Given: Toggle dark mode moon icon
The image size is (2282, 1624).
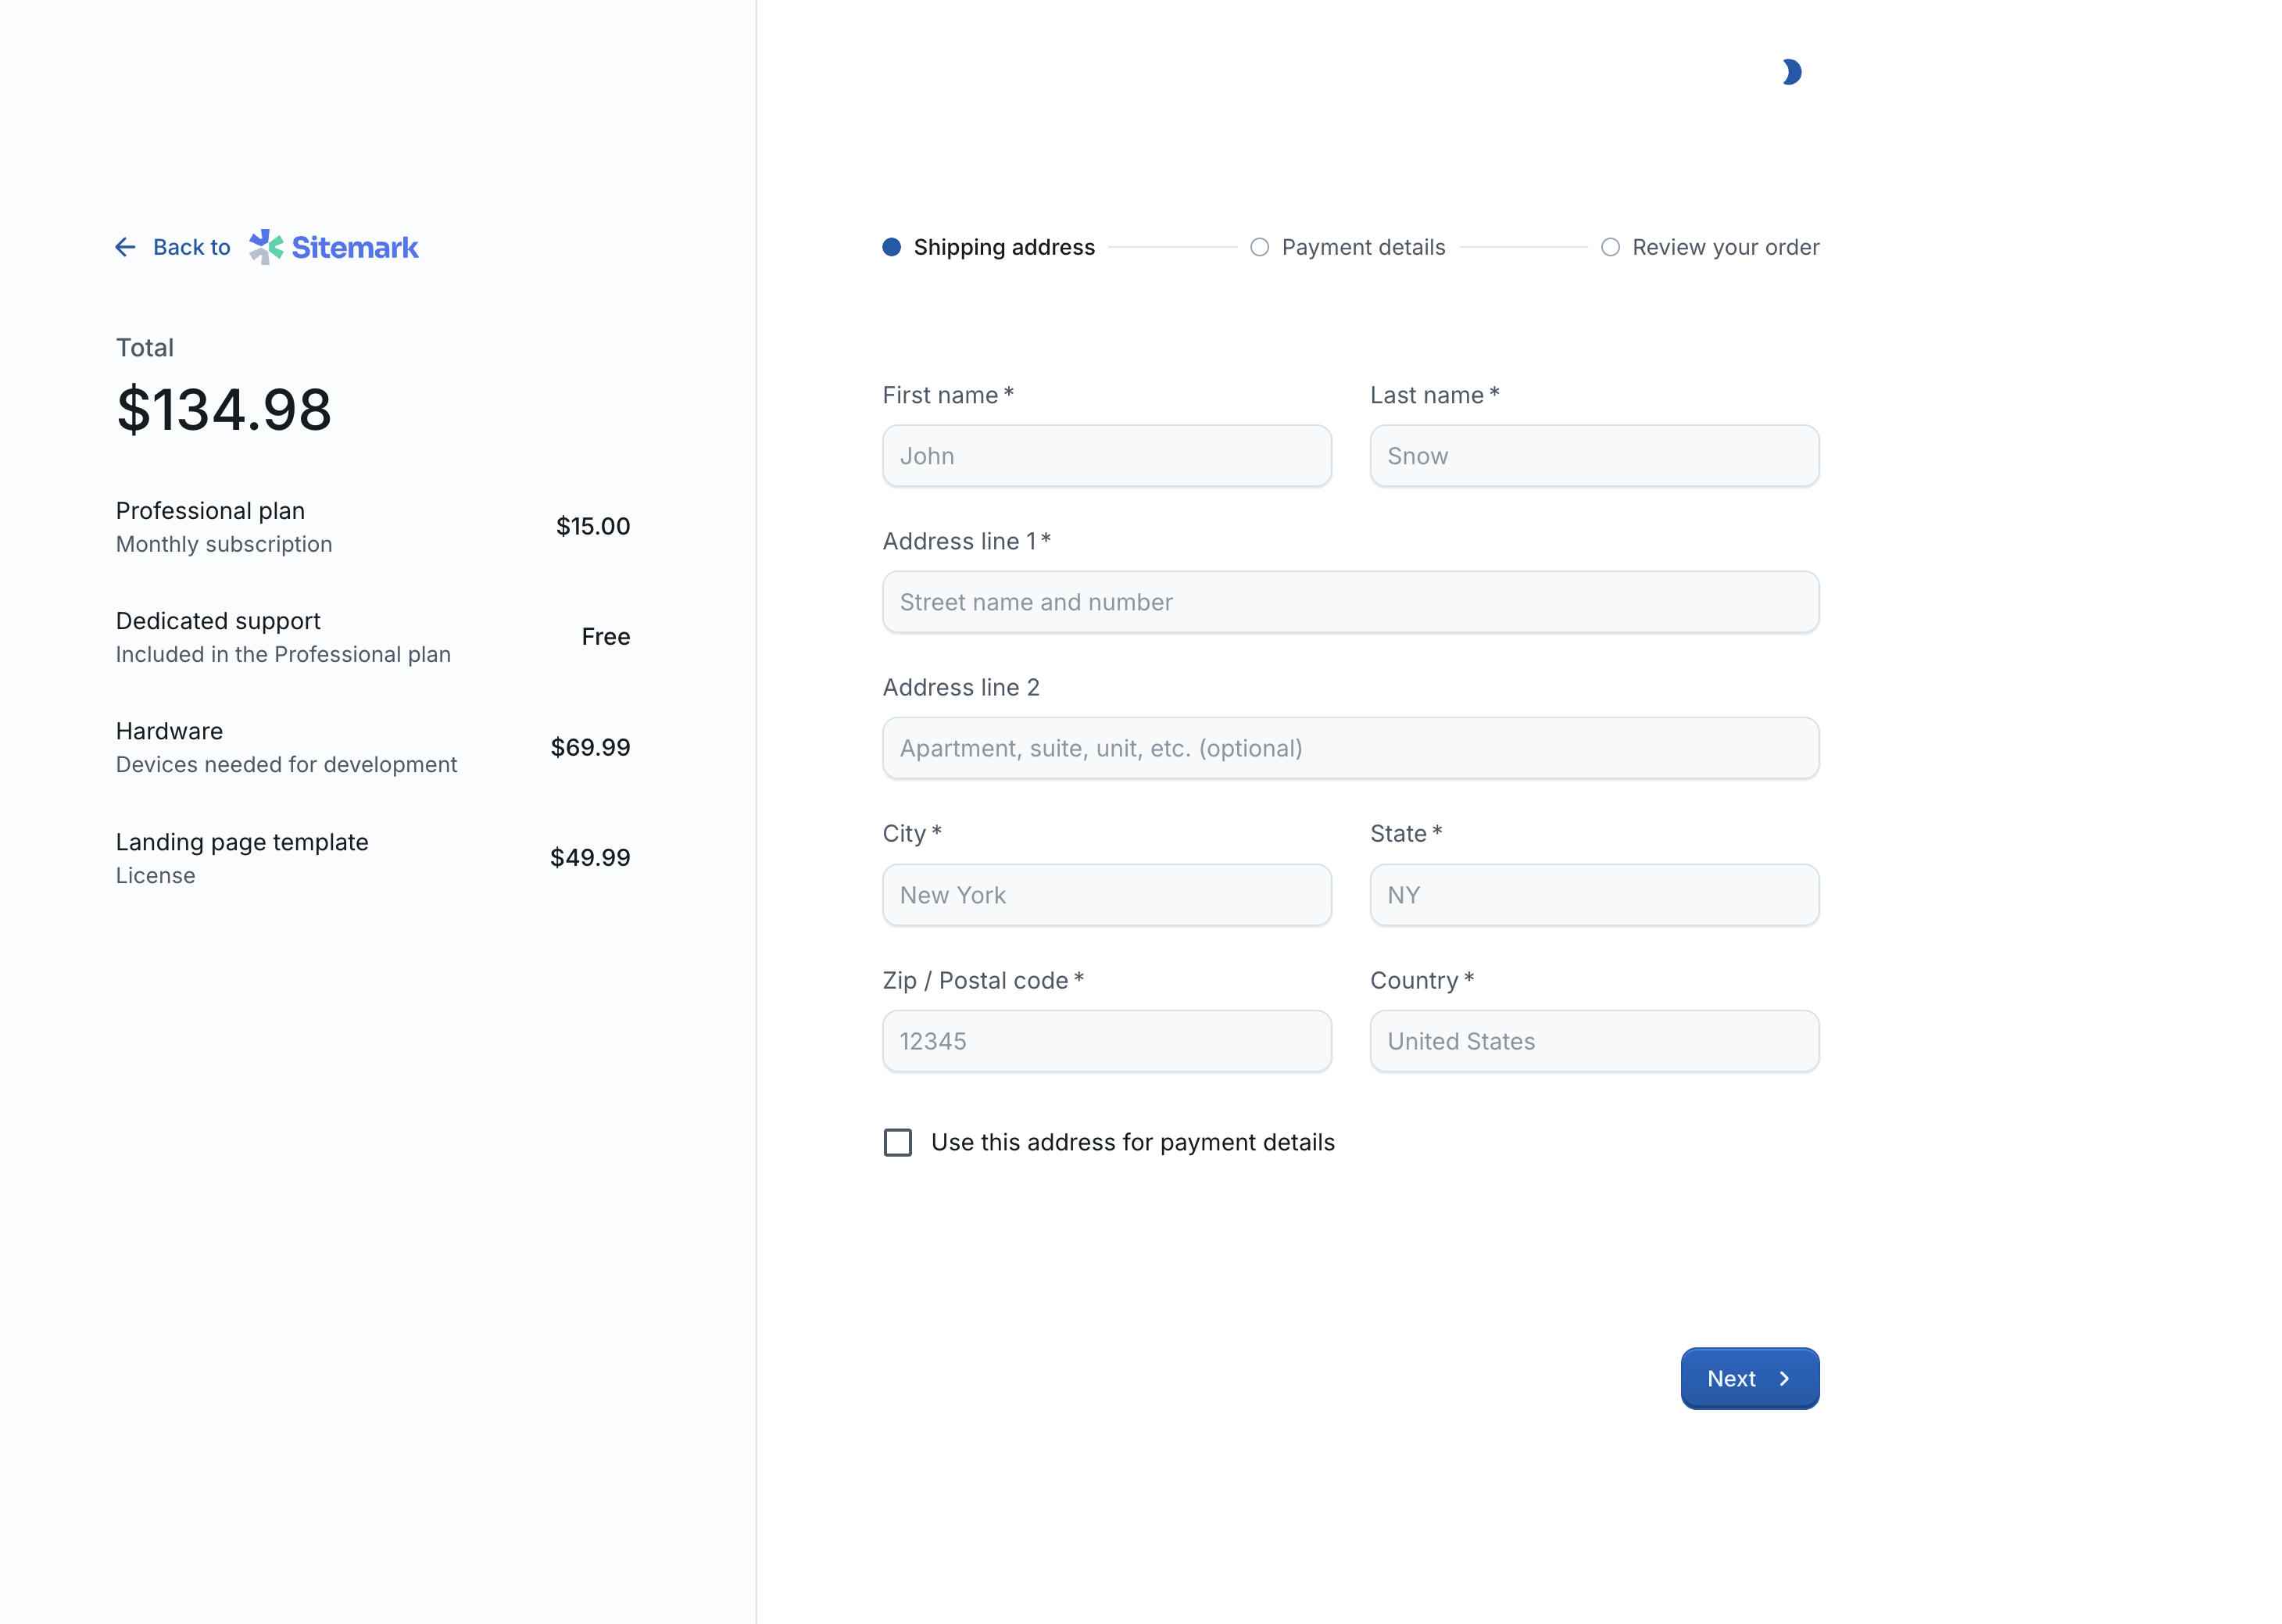Looking at the screenshot, I should click(x=1791, y=72).
